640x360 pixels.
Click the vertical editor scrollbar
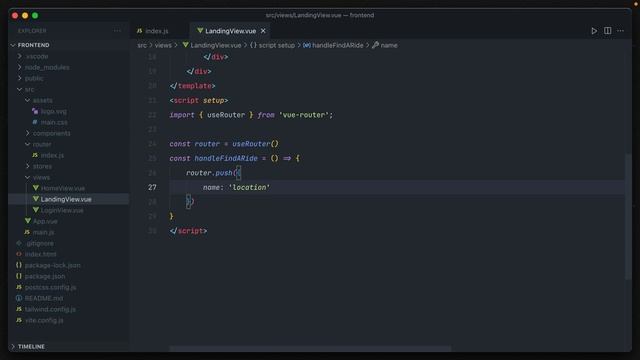[628, 216]
